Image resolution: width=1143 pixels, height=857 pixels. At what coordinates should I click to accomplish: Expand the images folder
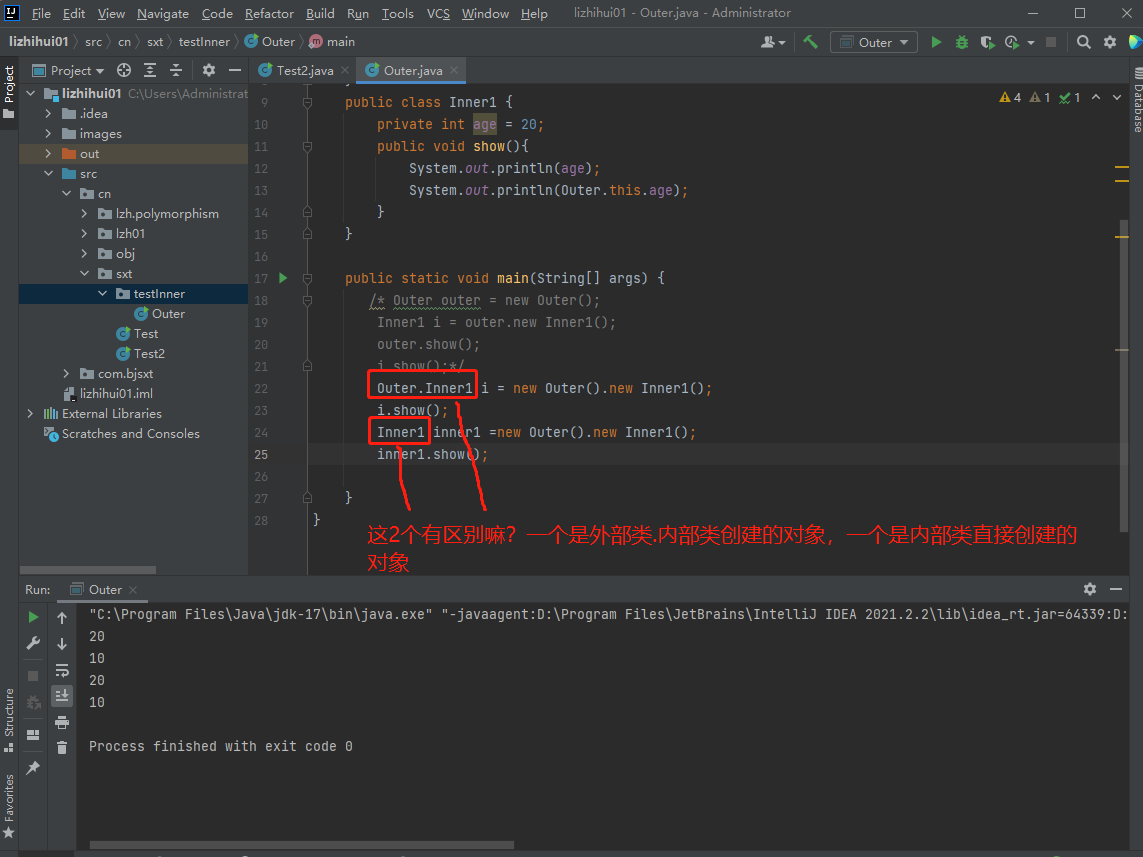point(48,133)
